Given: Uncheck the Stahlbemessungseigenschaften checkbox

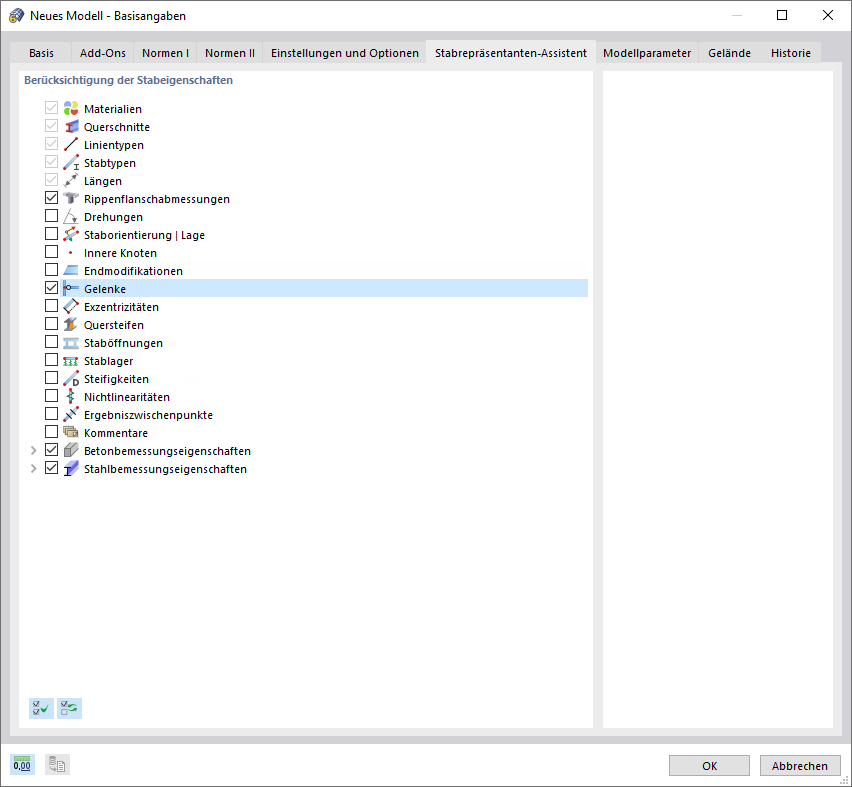Looking at the screenshot, I should (x=51, y=467).
